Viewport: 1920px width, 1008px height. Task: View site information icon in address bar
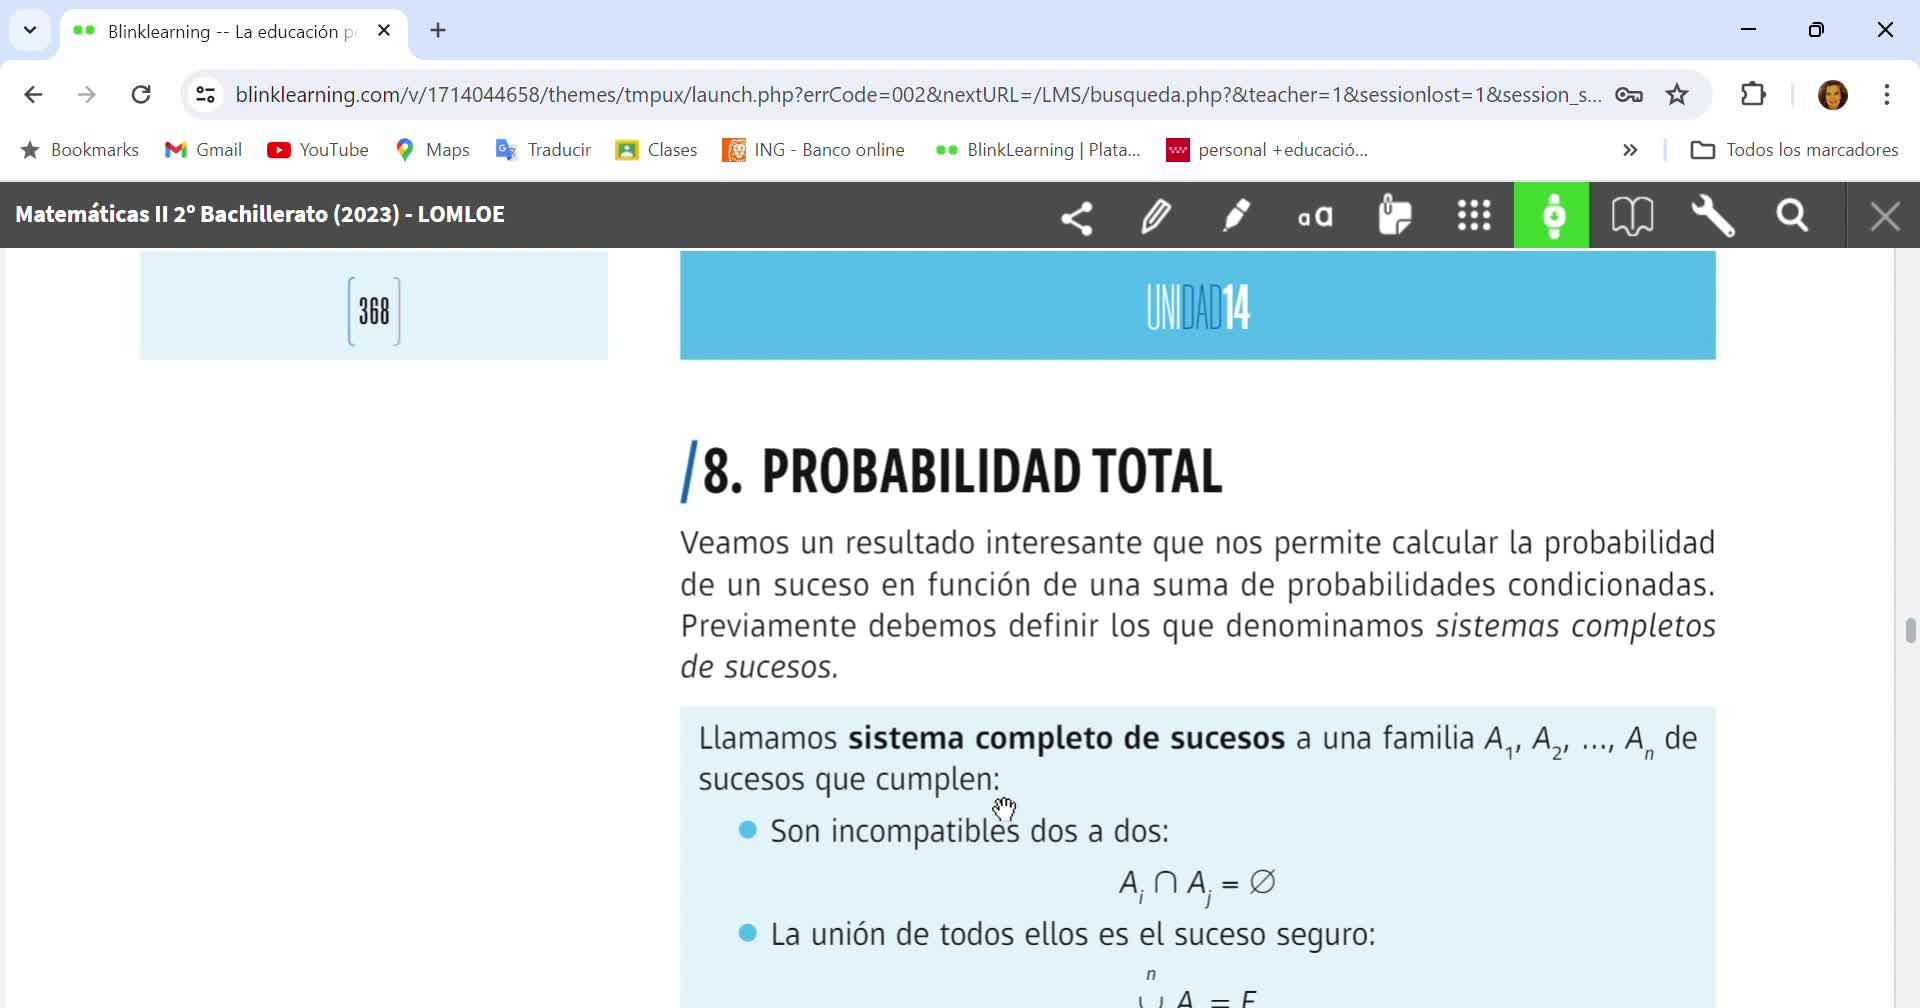pyautogui.click(x=205, y=95)
